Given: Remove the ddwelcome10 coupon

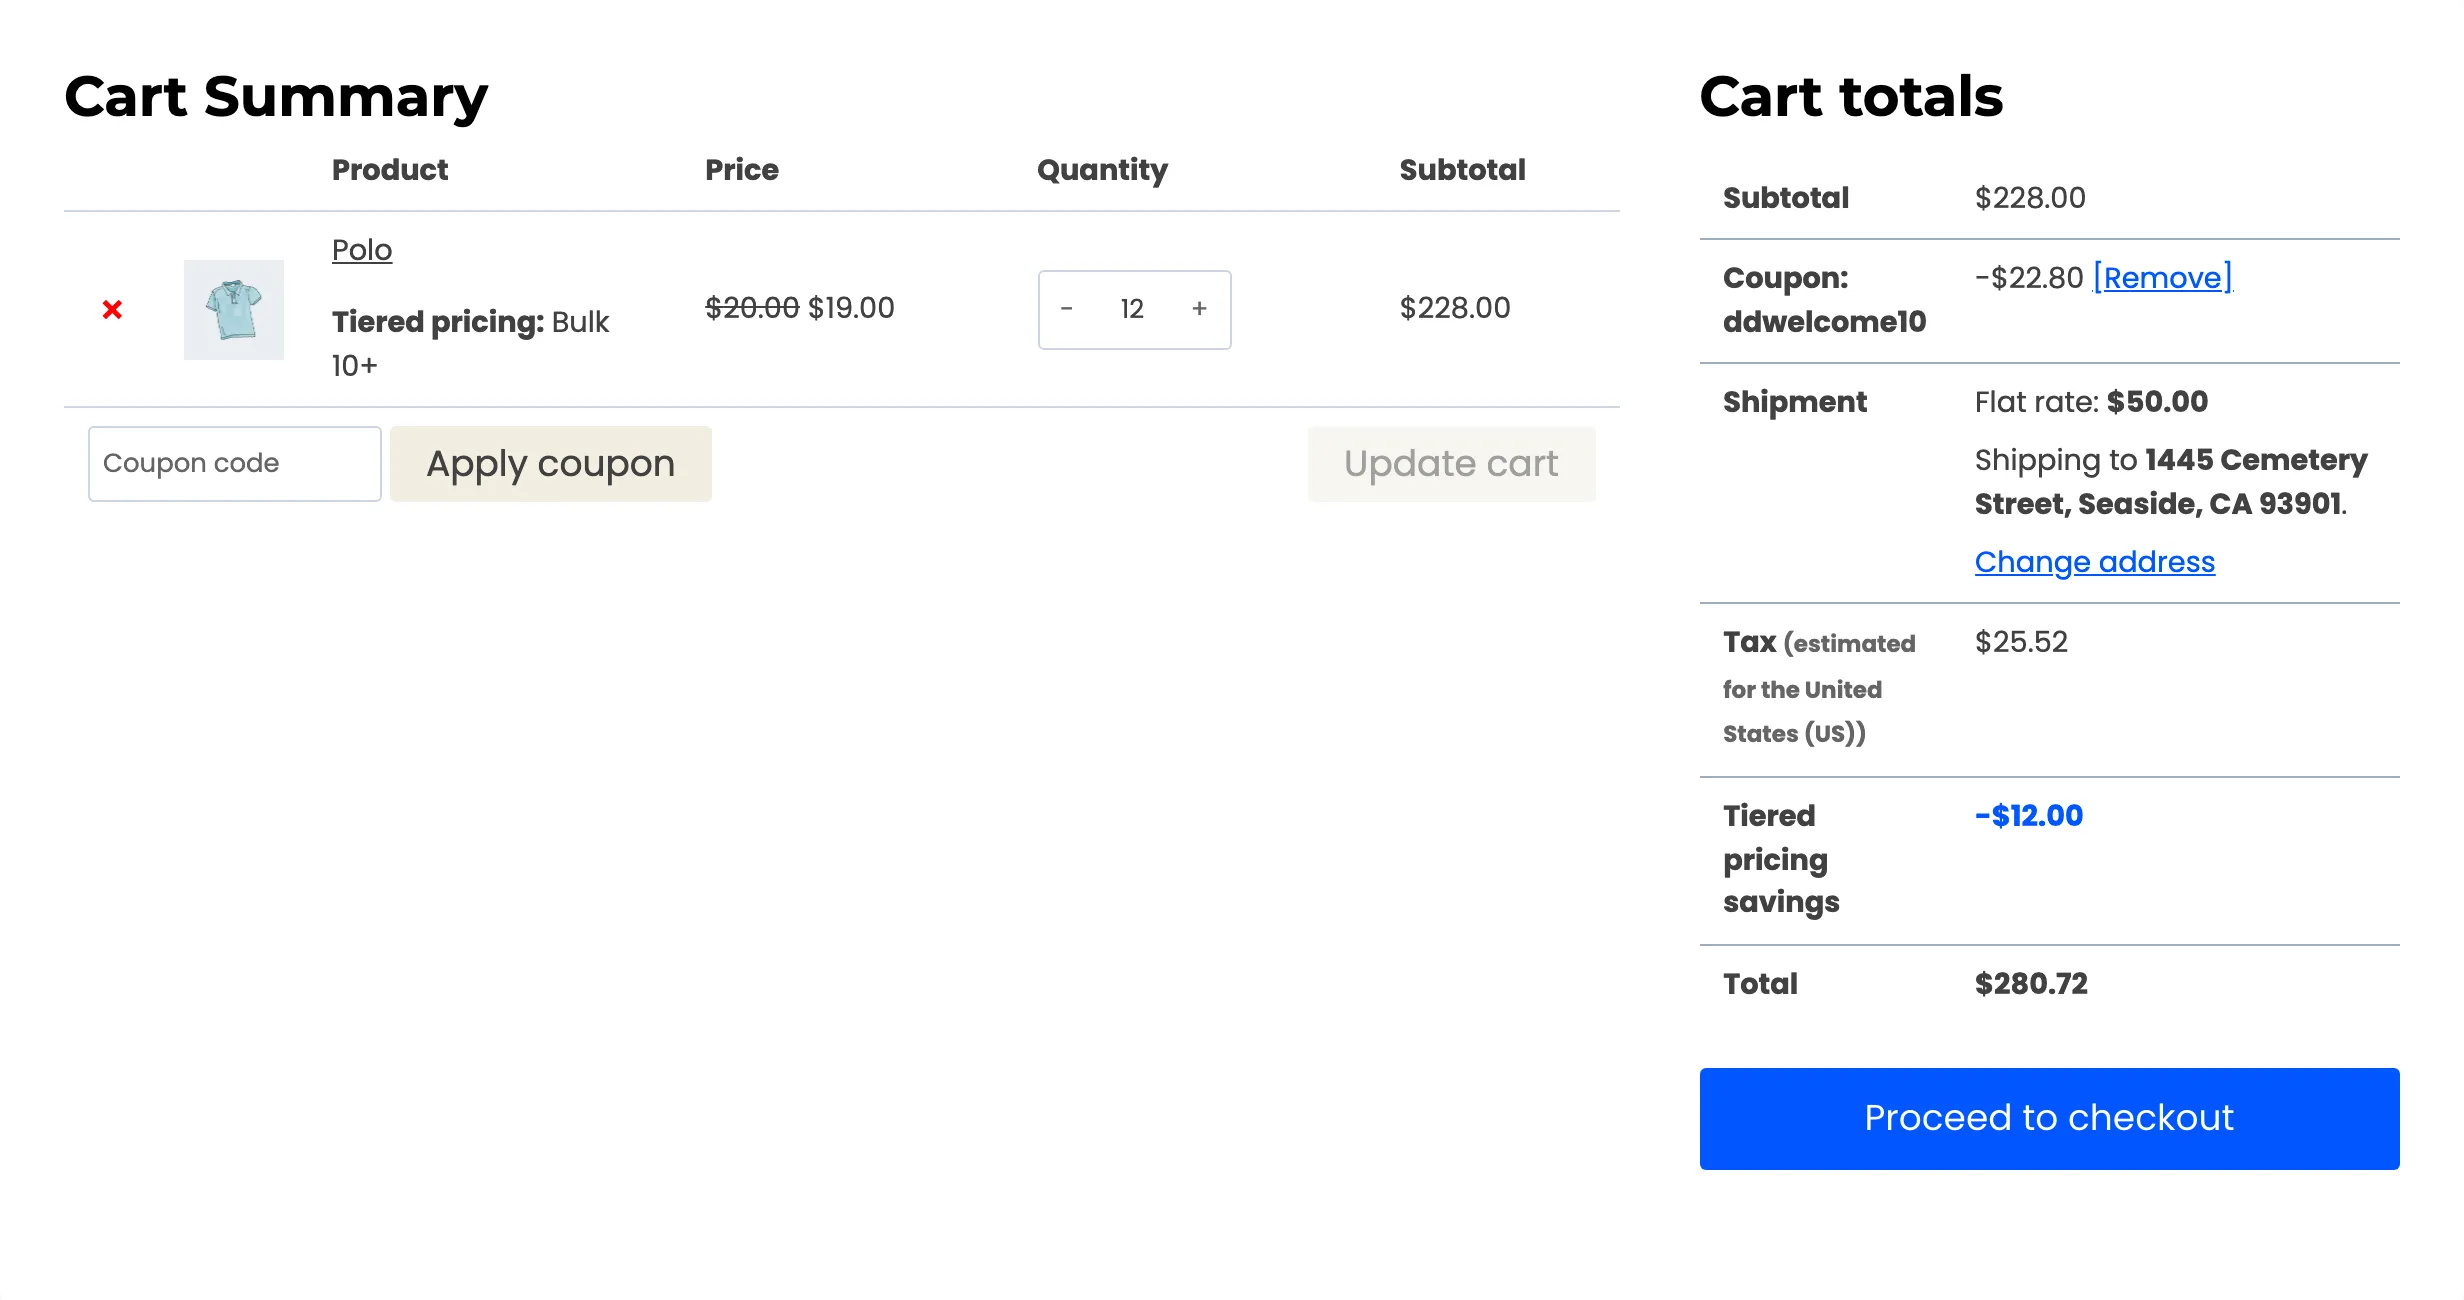Looking at the screenshot, I should click(x=2163, y=277).
